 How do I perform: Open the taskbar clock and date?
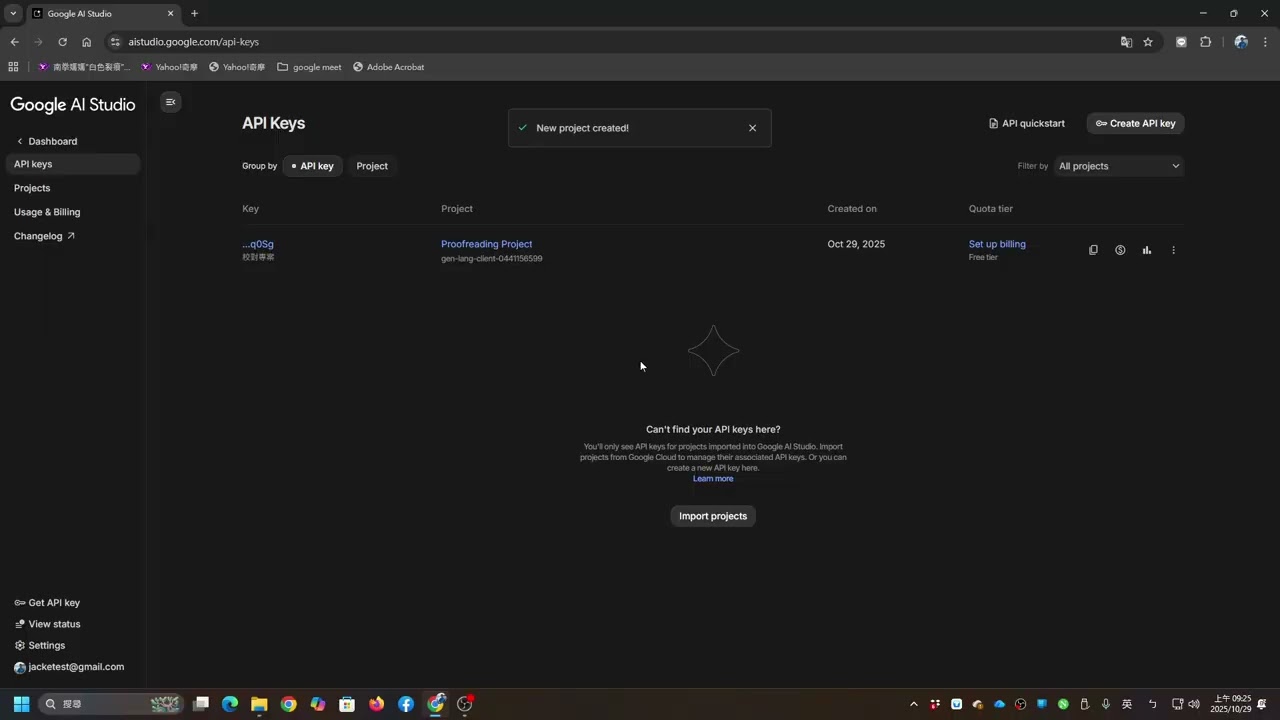(x=1231, y=704)
